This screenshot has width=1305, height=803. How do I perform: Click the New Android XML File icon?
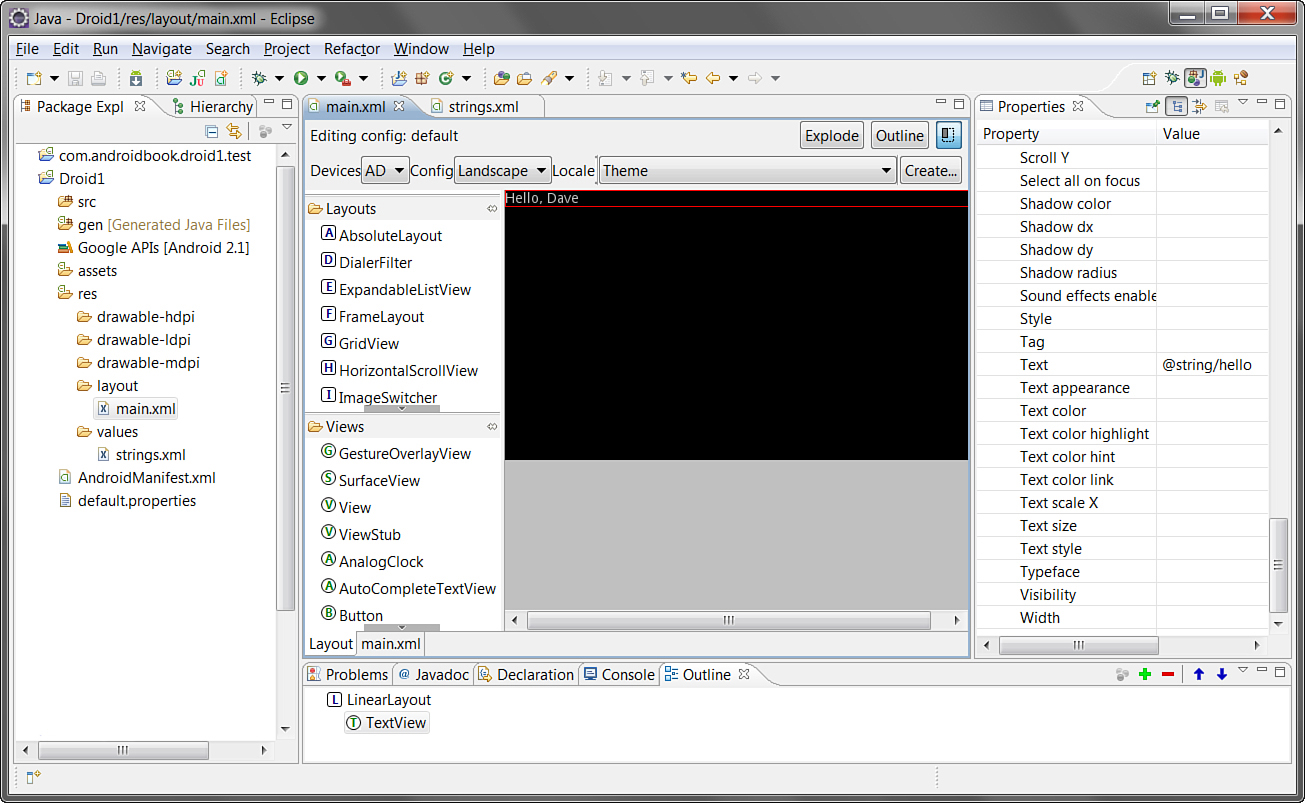[221, 78]
